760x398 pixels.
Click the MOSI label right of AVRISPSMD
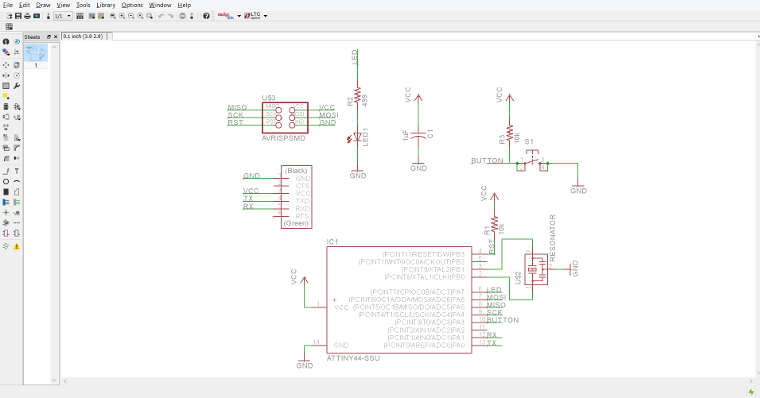[329, 115]
